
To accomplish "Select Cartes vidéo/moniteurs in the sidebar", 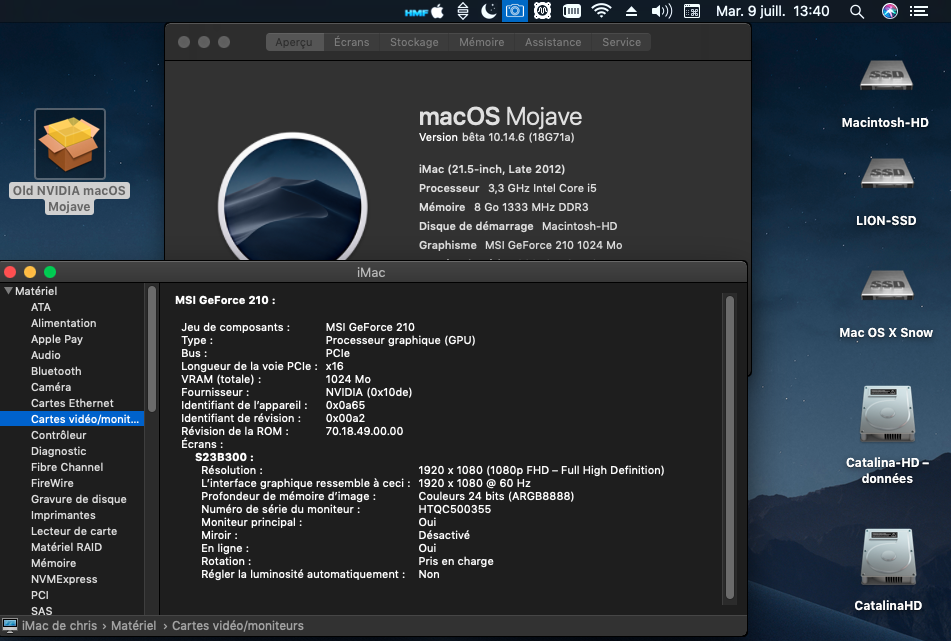I will point(72,419).
